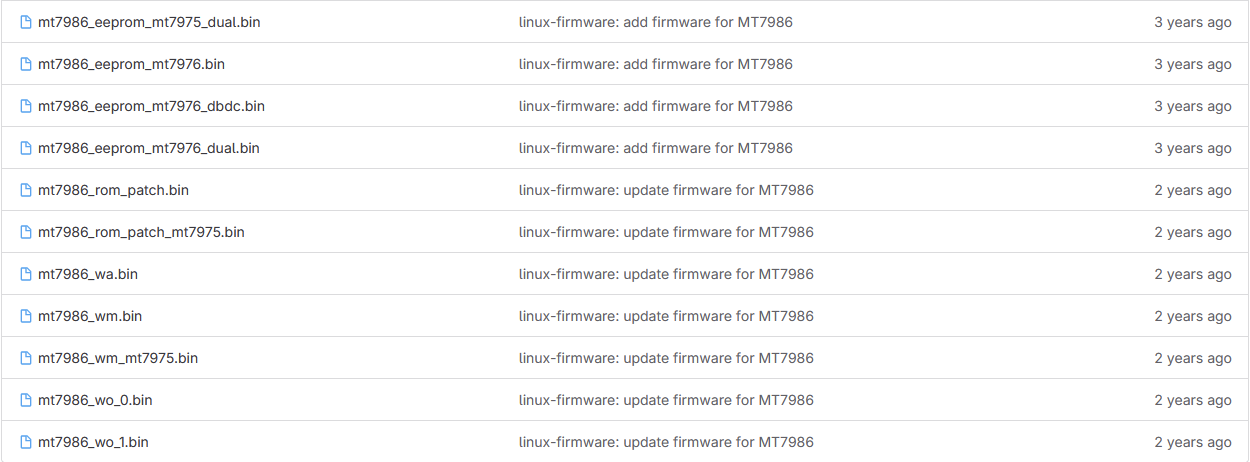Open the mt7986_eeprom_mt7976_dual.bin file

click(149, 148)
